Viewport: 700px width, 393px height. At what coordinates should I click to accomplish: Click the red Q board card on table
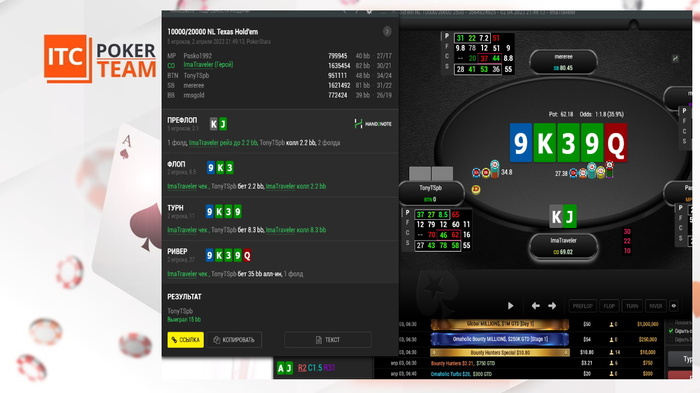616,143
